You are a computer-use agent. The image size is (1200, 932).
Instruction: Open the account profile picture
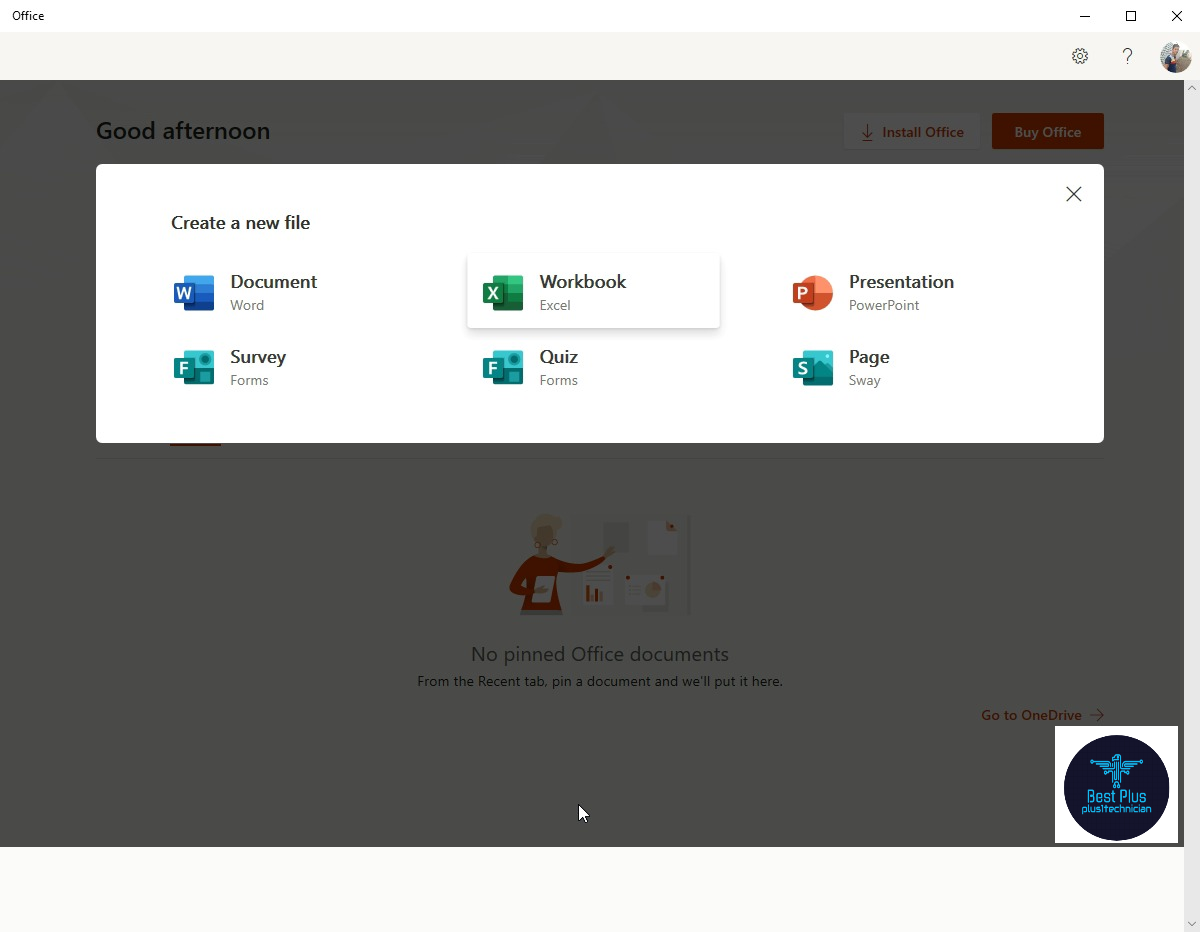(1175, 57)
